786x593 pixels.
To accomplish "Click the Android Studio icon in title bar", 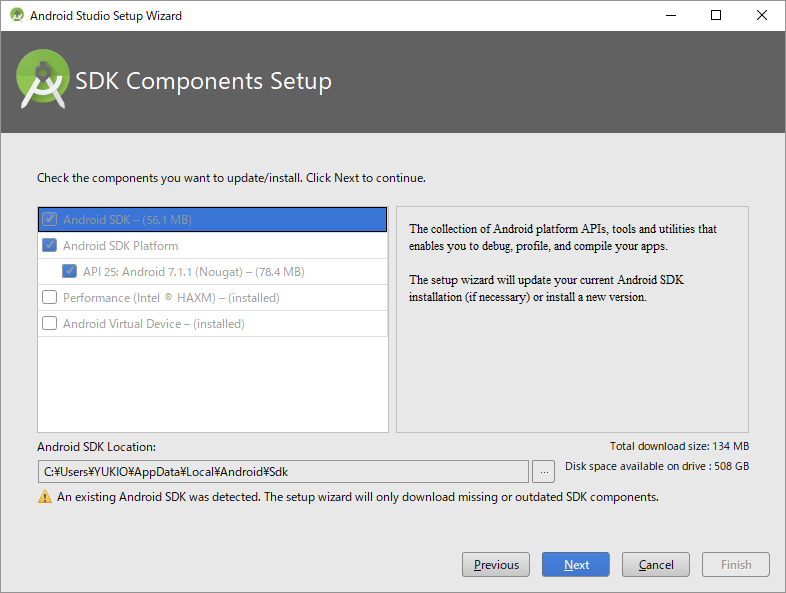I will tap(16, 16).
